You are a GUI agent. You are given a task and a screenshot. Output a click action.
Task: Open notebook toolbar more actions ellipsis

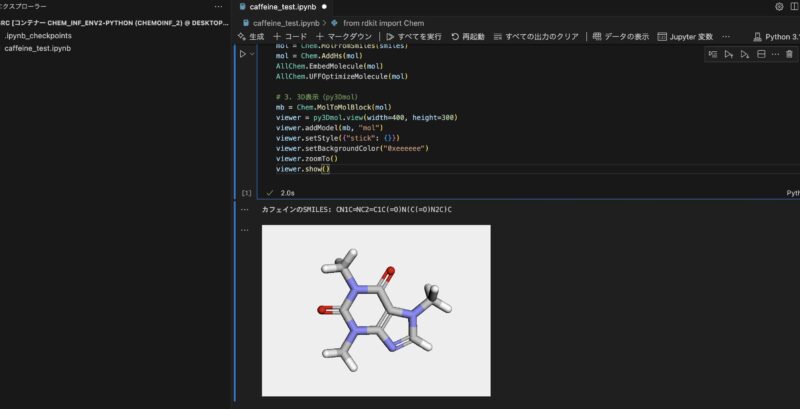726,37
